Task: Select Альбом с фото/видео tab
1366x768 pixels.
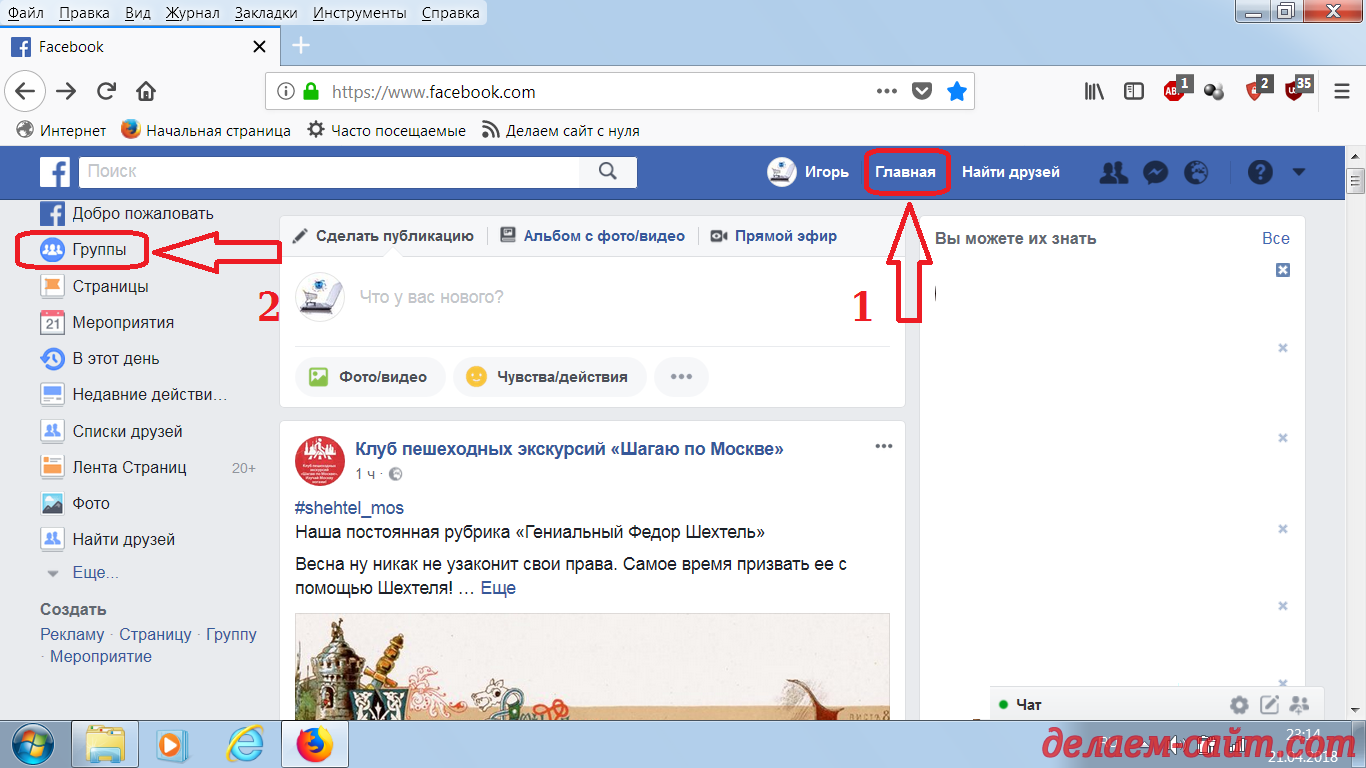Action: coord(592,236)
